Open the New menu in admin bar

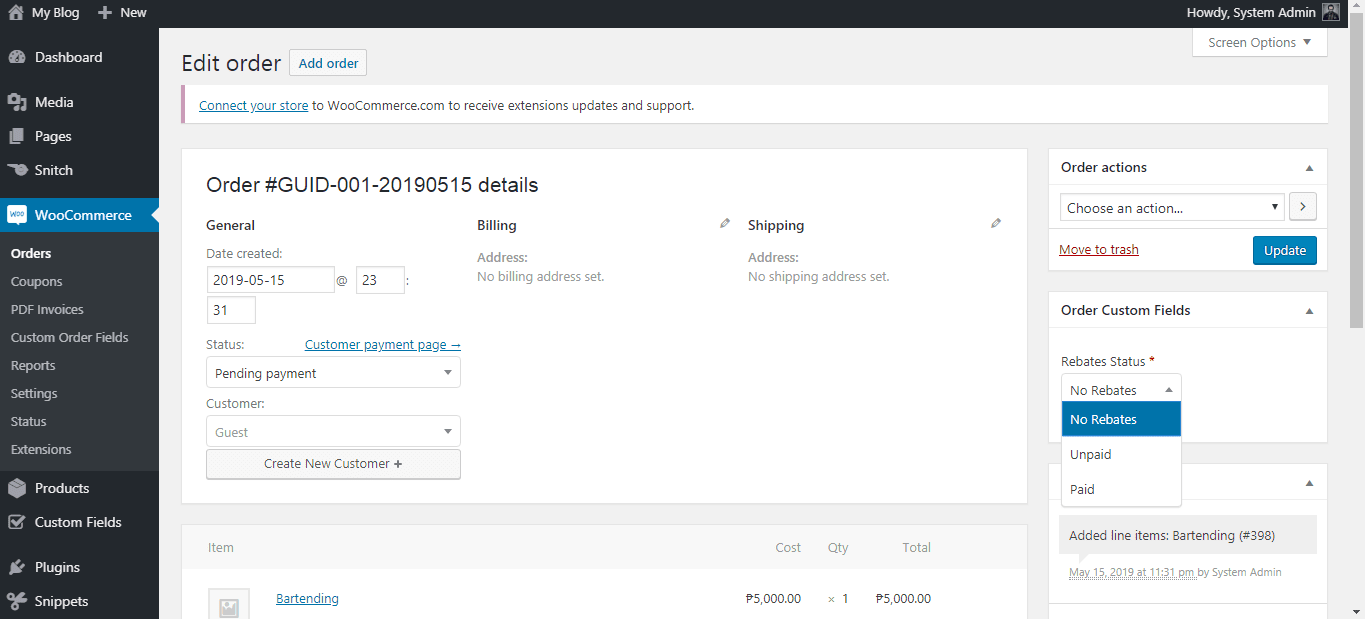point(121,13)
